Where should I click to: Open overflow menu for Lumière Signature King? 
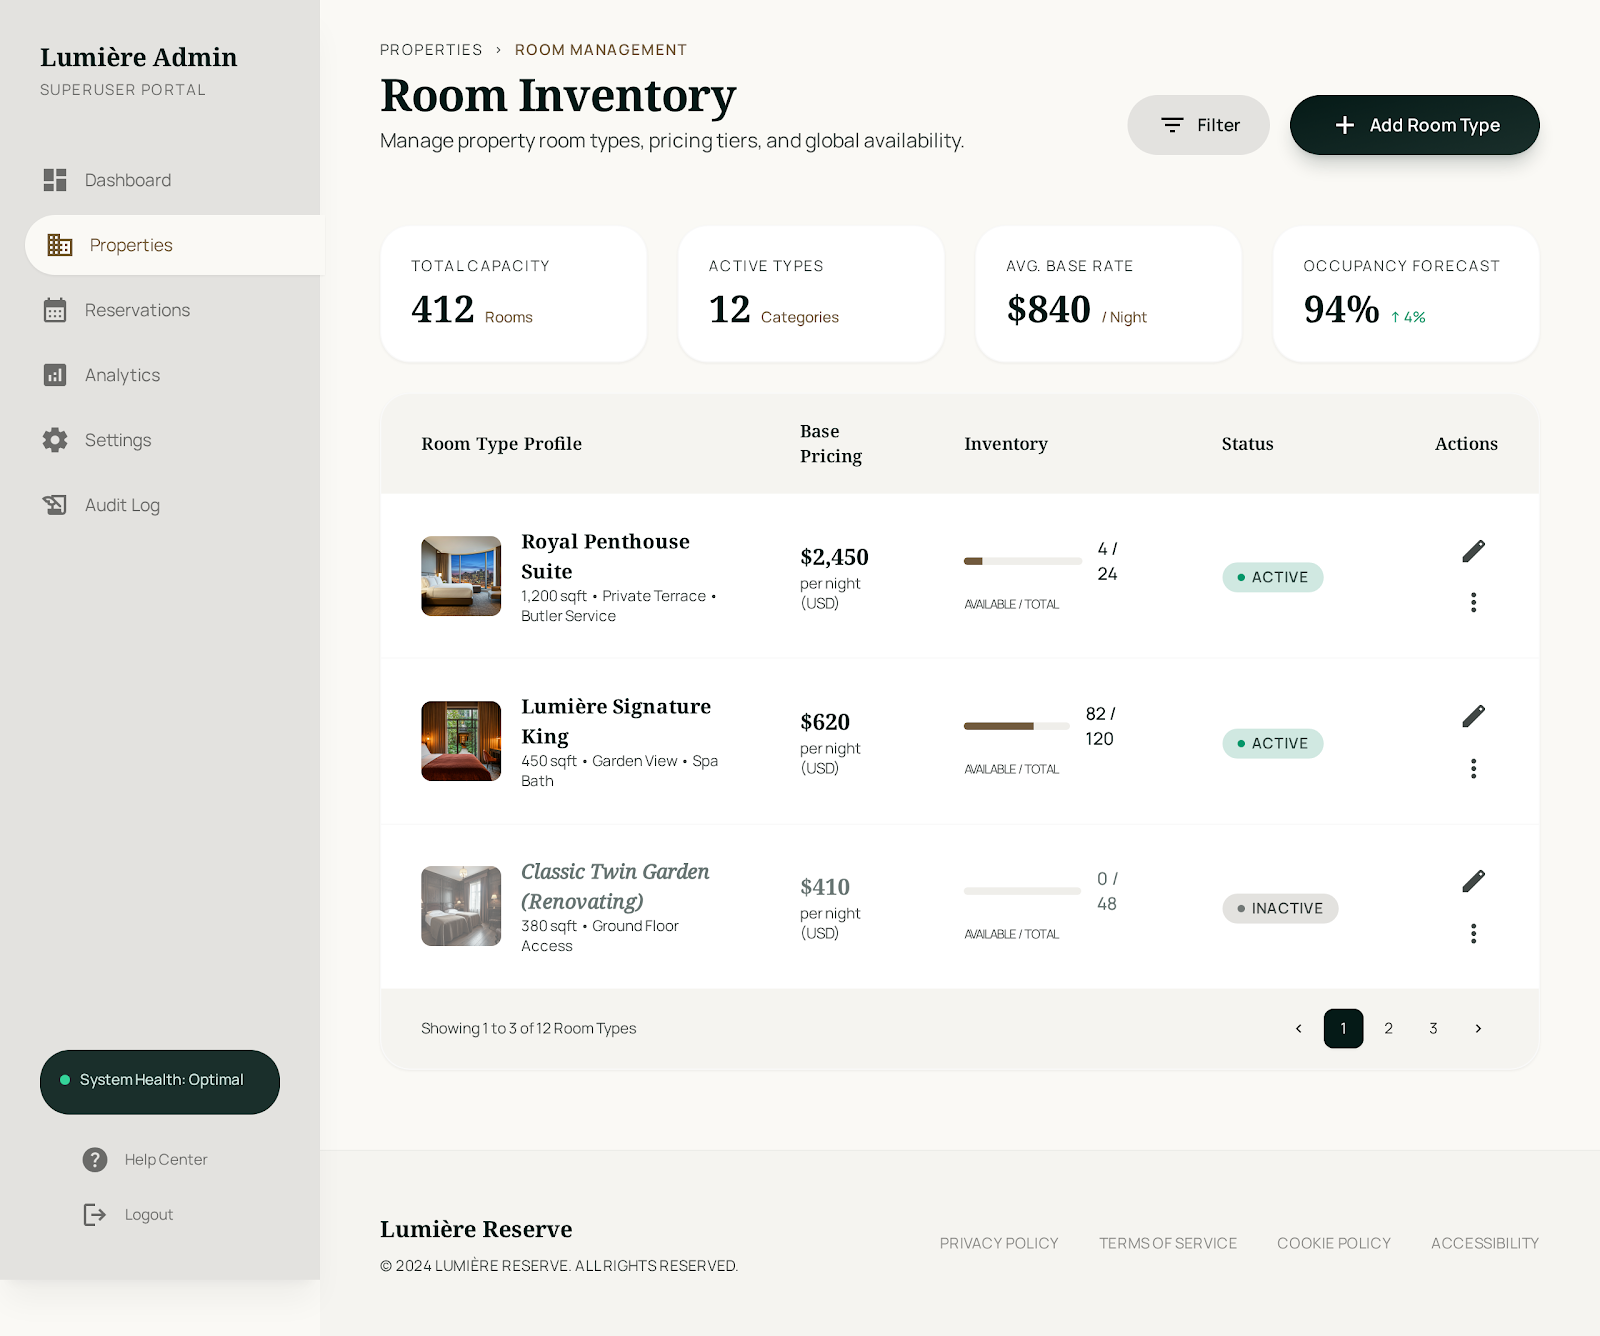point(1473,768)
